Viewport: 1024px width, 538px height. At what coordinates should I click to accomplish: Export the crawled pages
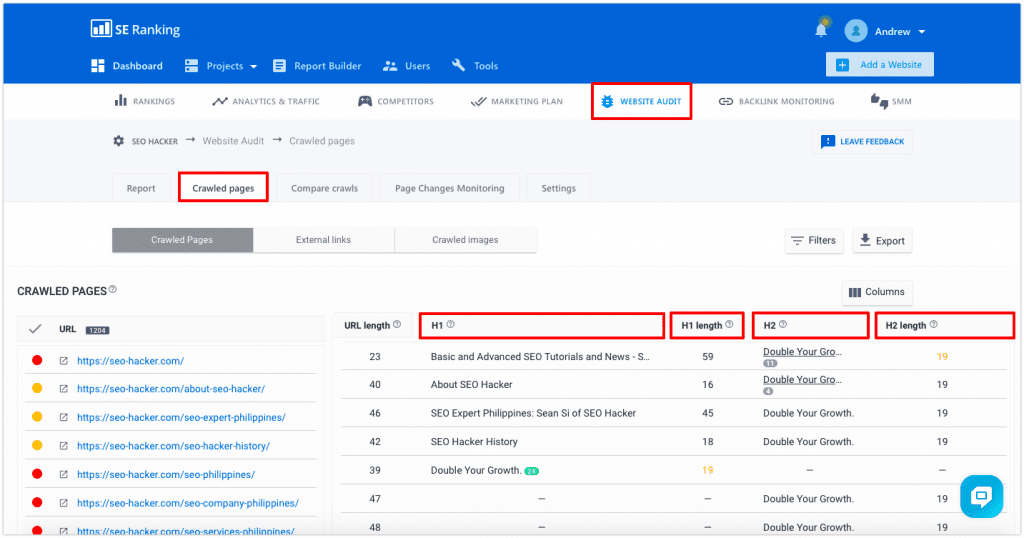click(882, 240)
